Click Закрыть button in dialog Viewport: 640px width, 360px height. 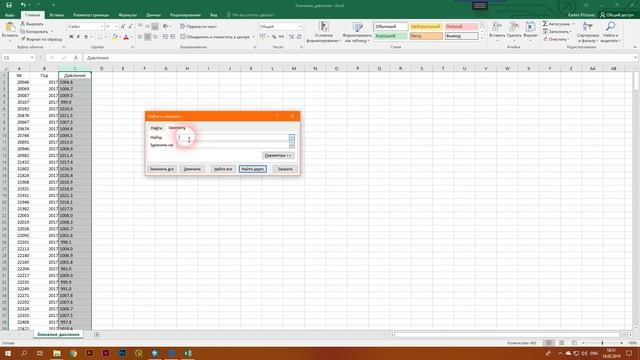click(x=285, y=169)
